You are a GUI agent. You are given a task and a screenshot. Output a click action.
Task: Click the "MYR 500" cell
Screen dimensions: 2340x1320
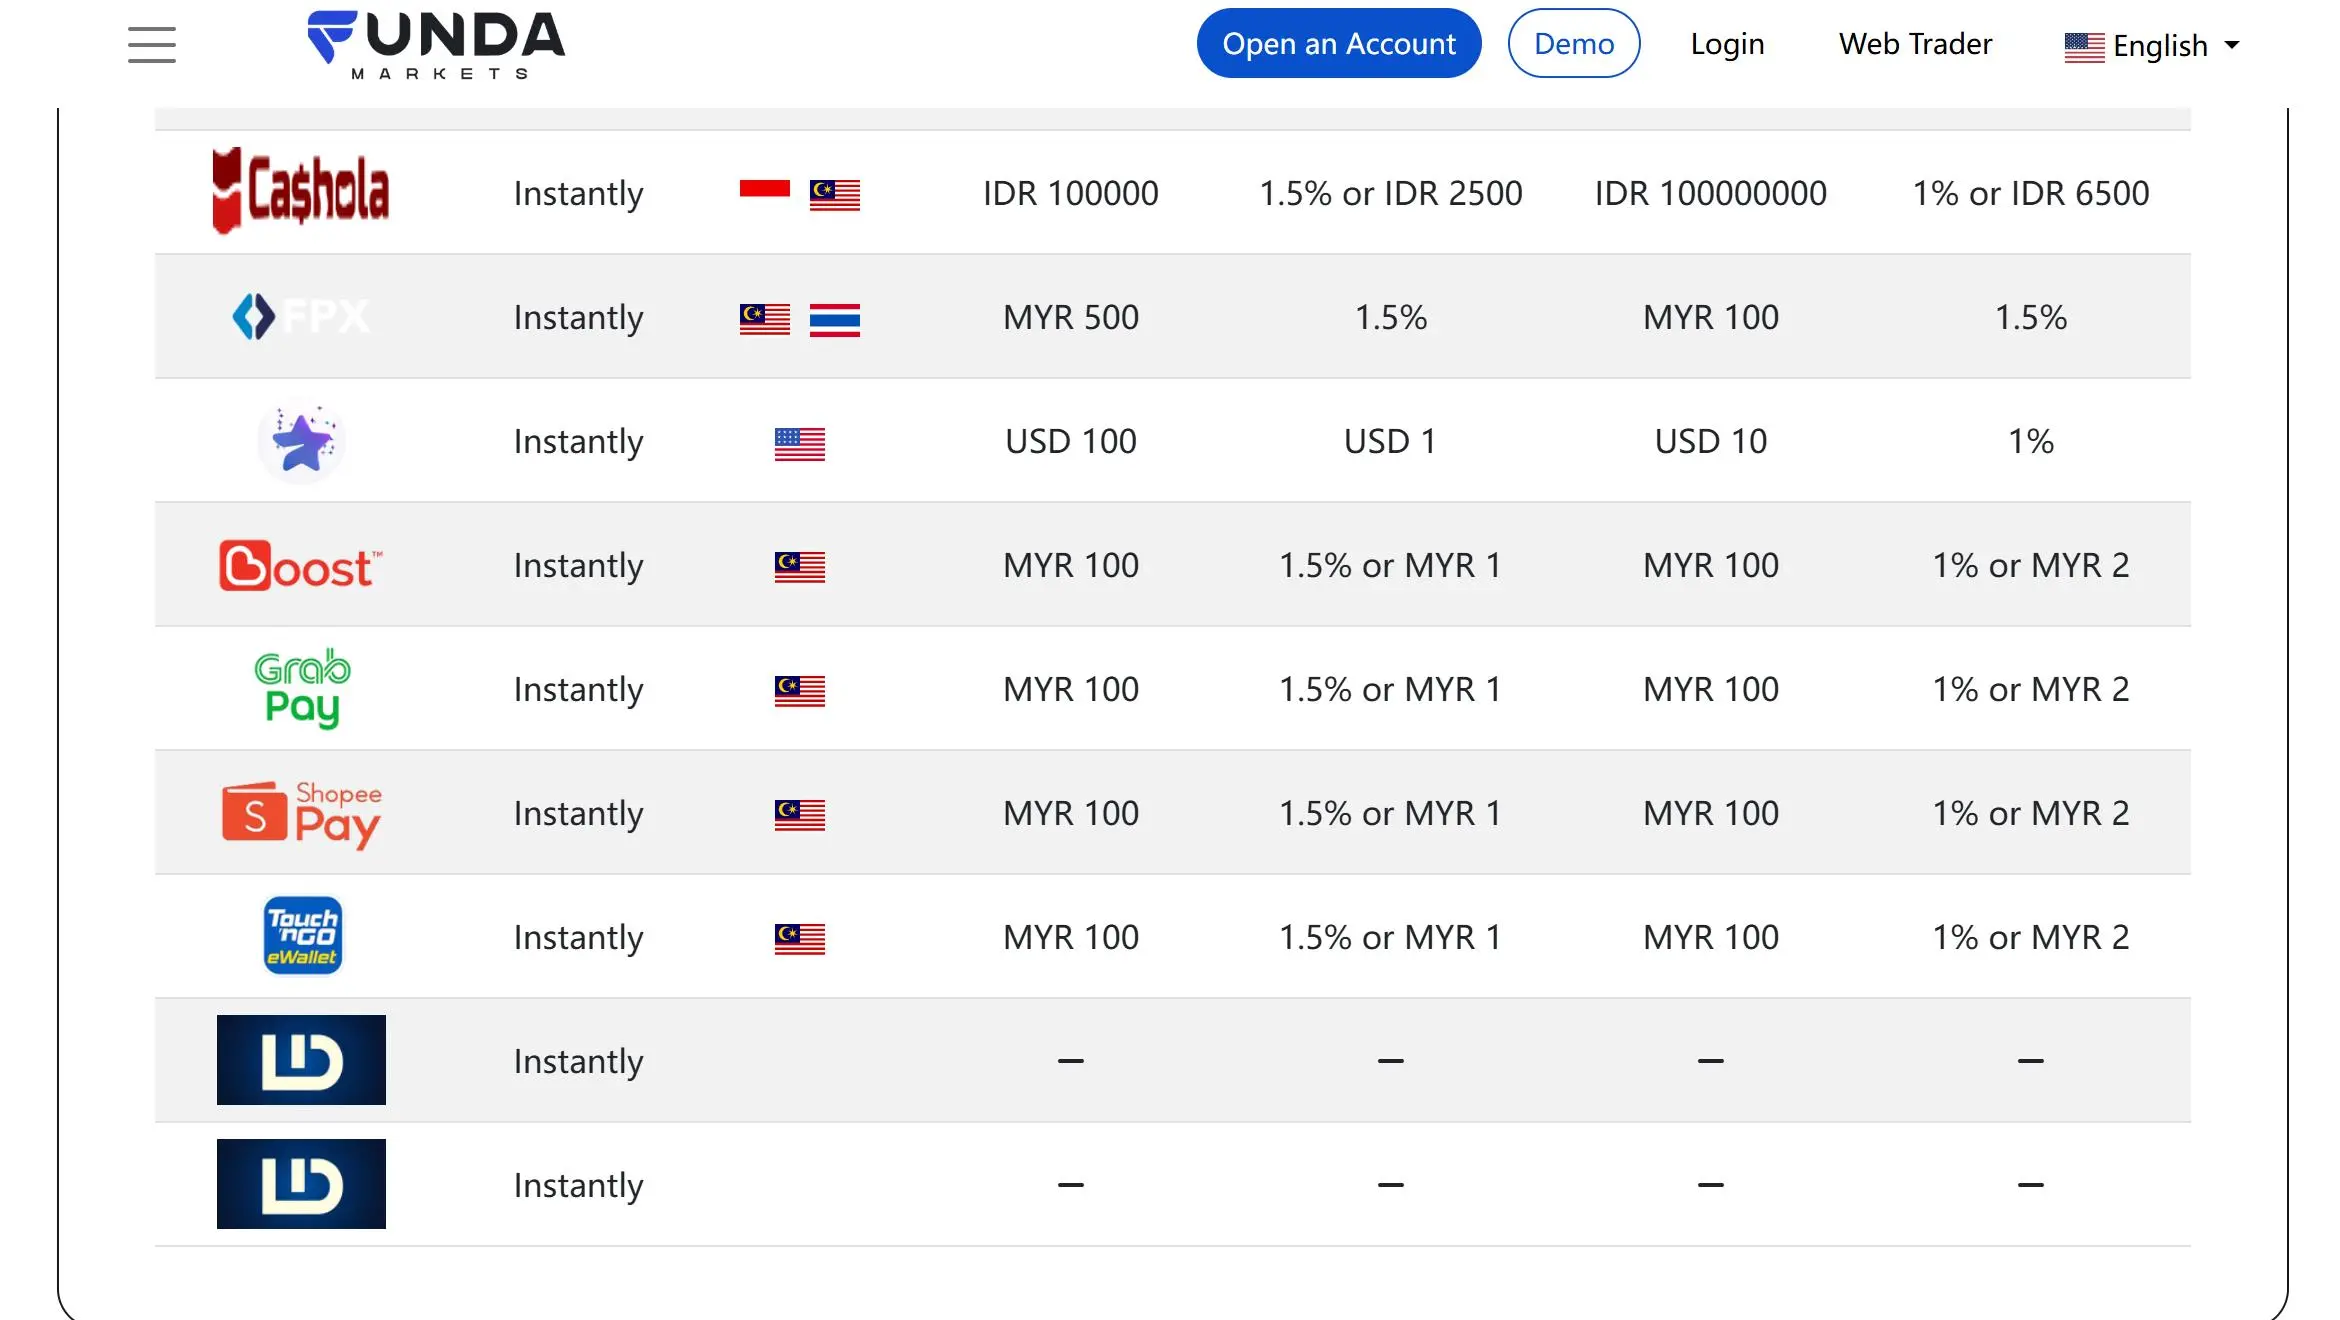point(1071,317)
